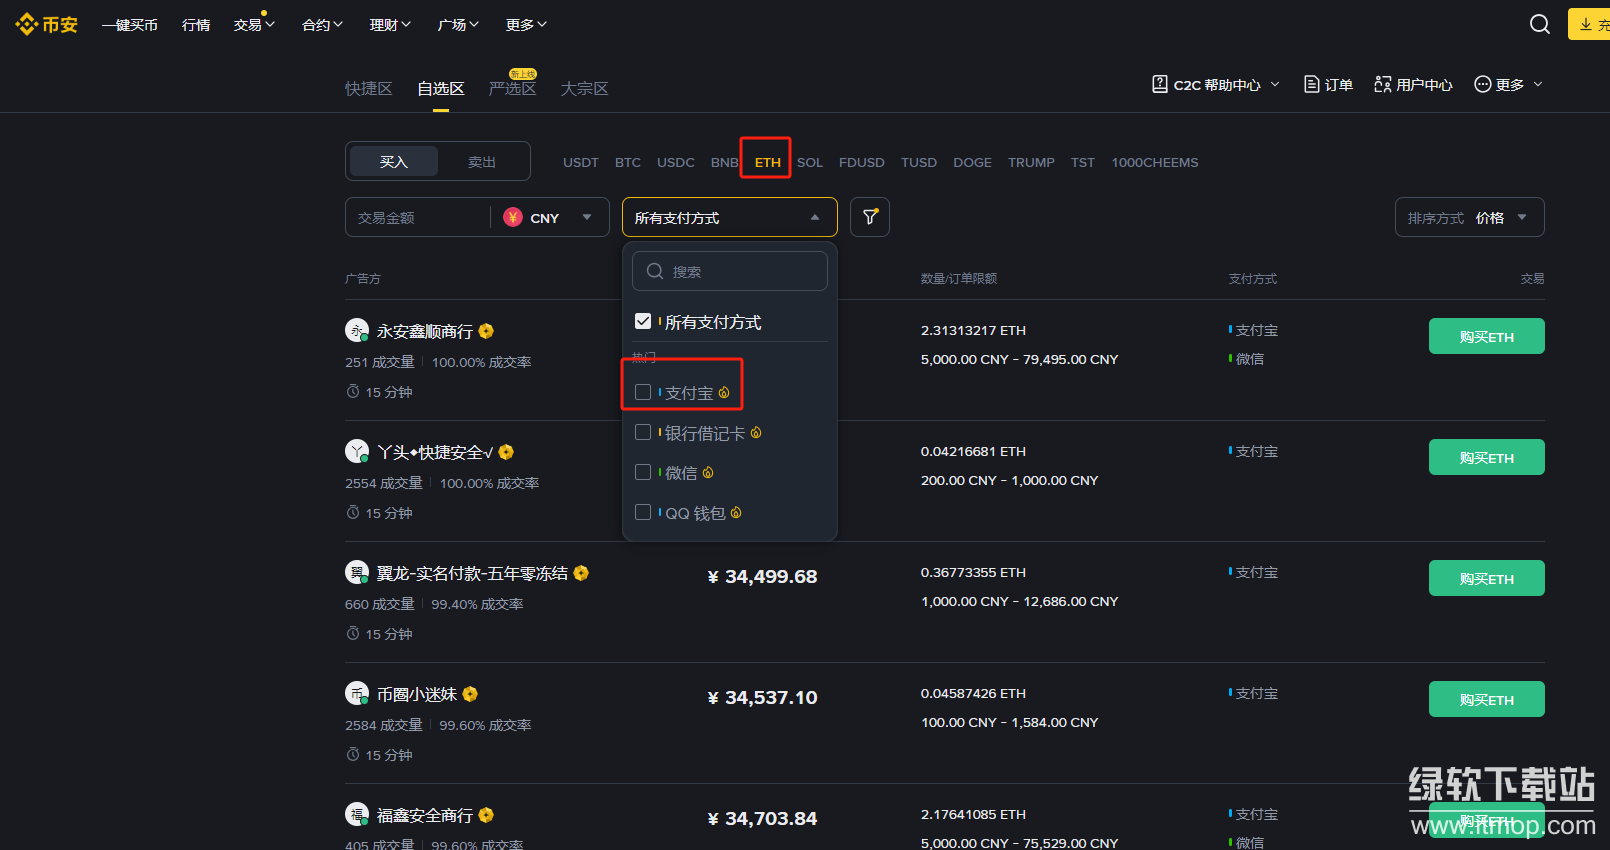Check the 支付宝 payment checkbox
The image size is (1610, 850).
(x=643, y=392)
